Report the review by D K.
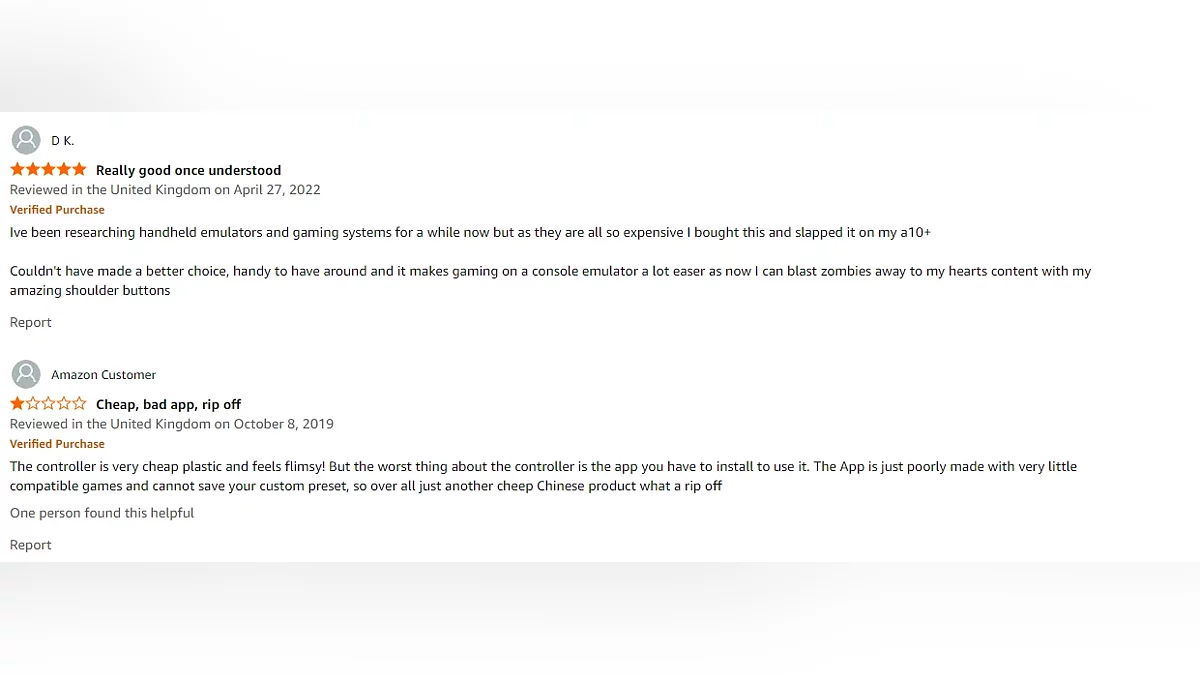 tap(31, 322)
